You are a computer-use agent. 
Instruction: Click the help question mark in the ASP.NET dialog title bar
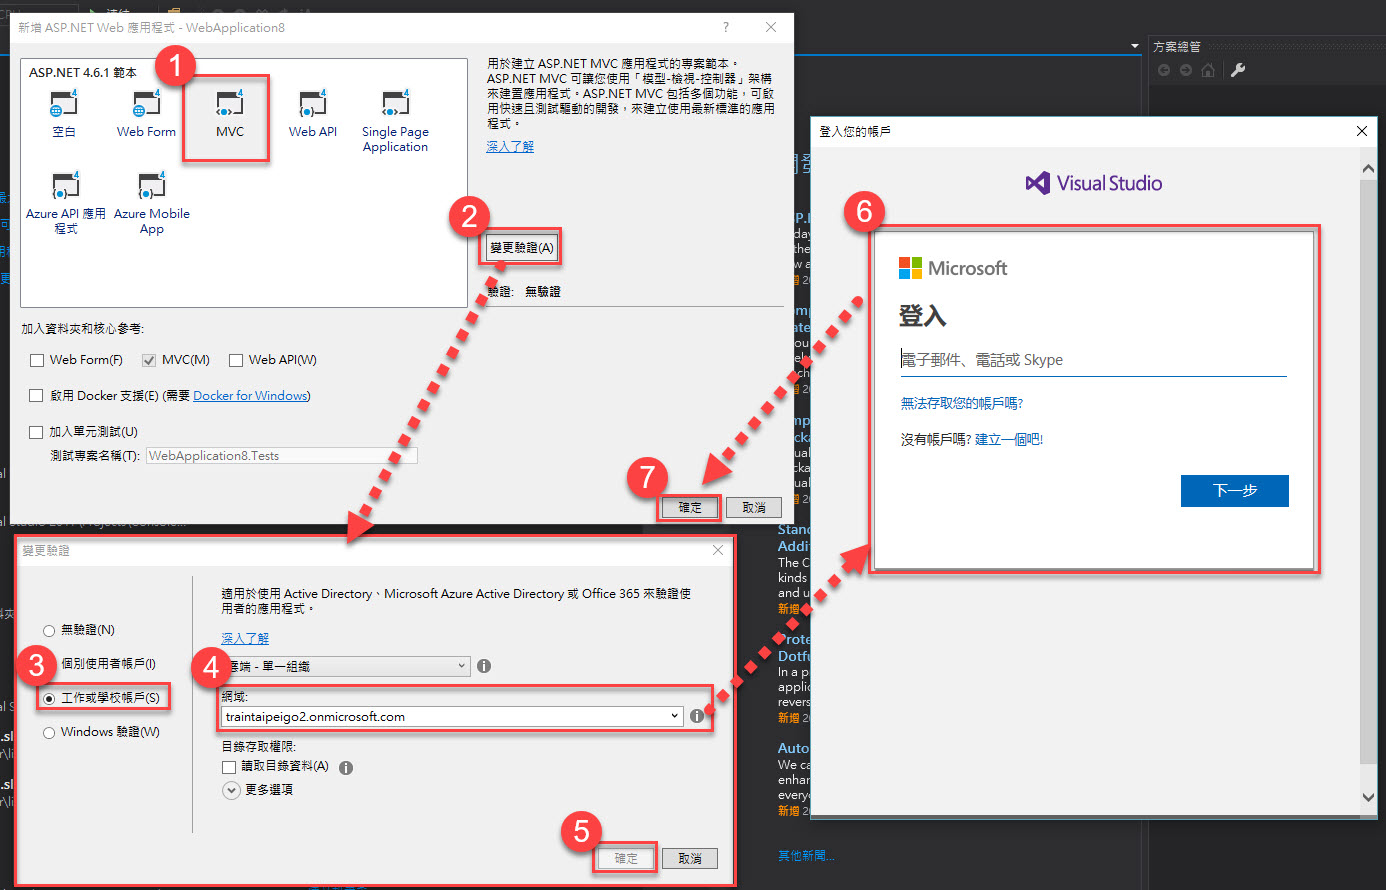coord(726,27)
